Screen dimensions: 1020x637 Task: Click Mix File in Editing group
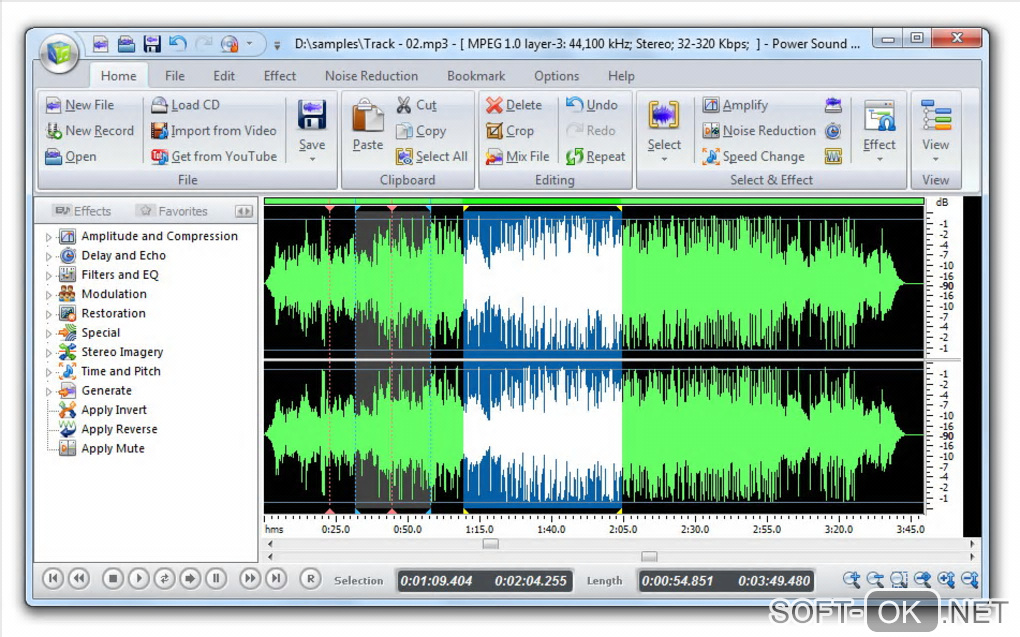518,157
